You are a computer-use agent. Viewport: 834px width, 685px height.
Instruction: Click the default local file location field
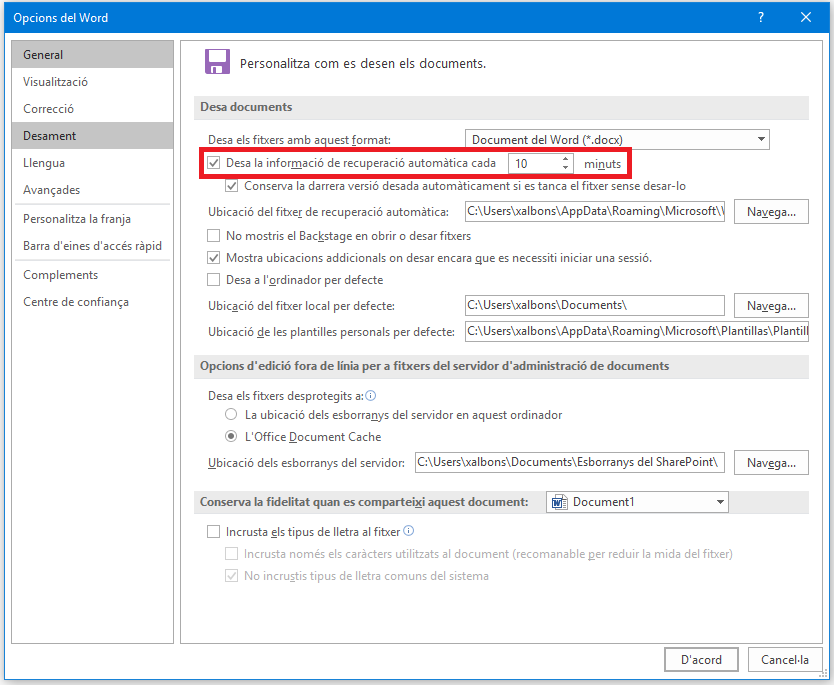(x=594, y=305)
